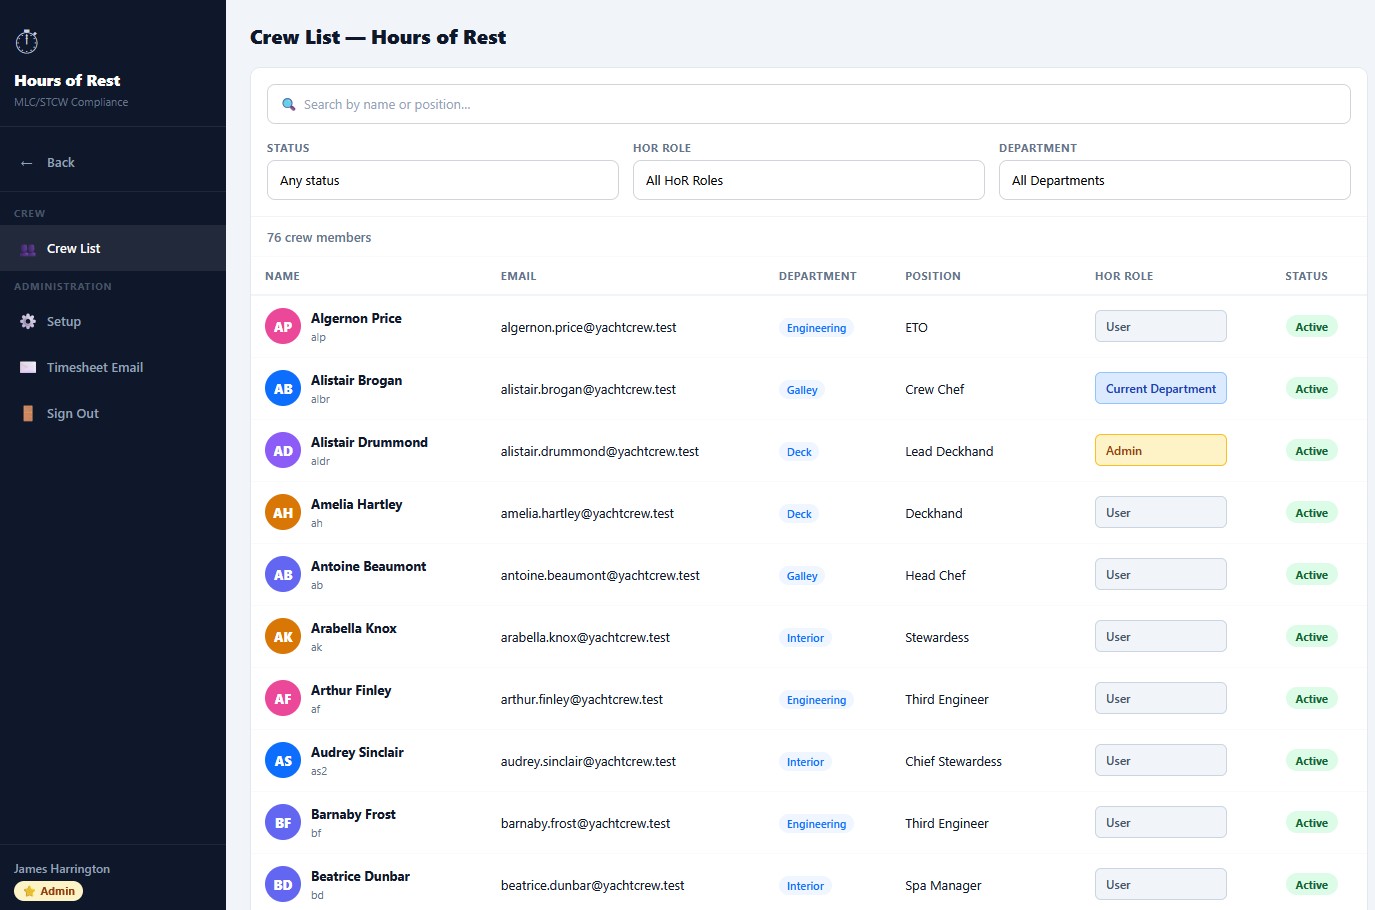Viewport: 1375px width, 910px height.
Task: Click the 76 crew members count
Action: pyautogui.click(x=319, y=238)
